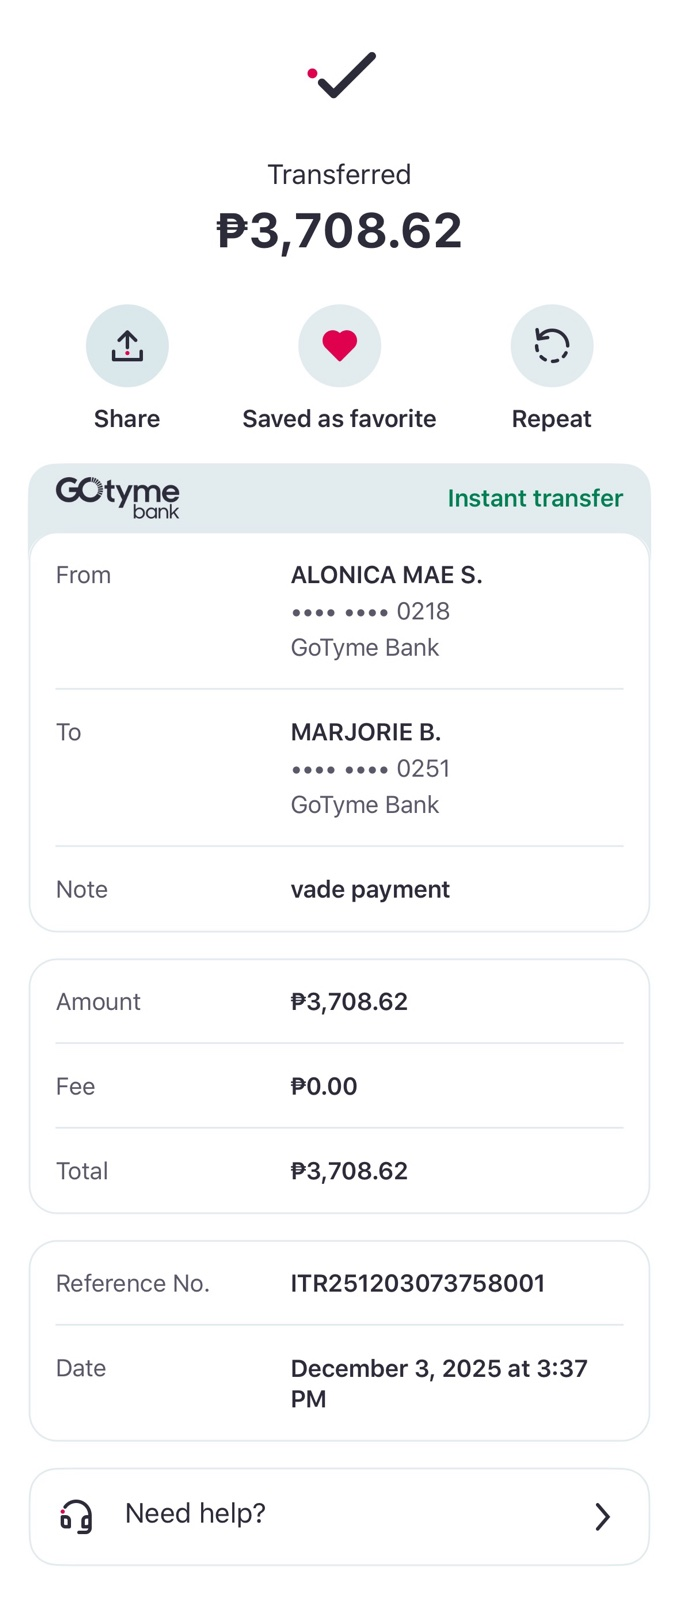The image size is (679, 1600).
Task: Click the Saved as favorite label
Action: click(339, 419)
